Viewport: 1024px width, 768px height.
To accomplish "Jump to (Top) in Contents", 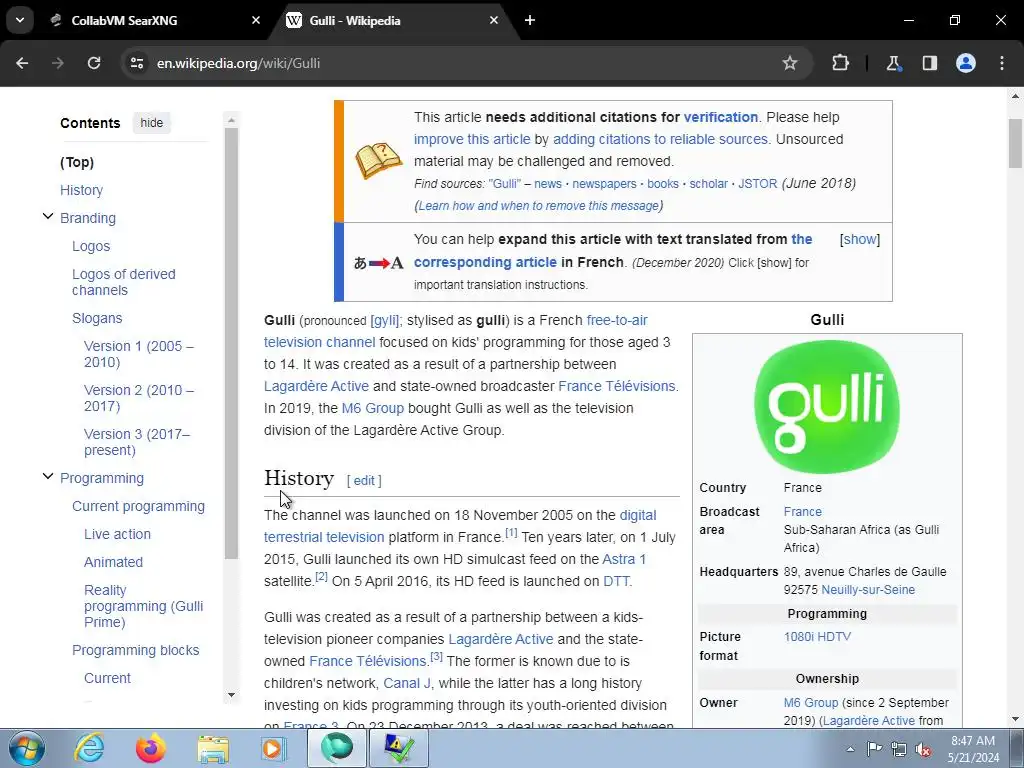I will click(77, 162).
